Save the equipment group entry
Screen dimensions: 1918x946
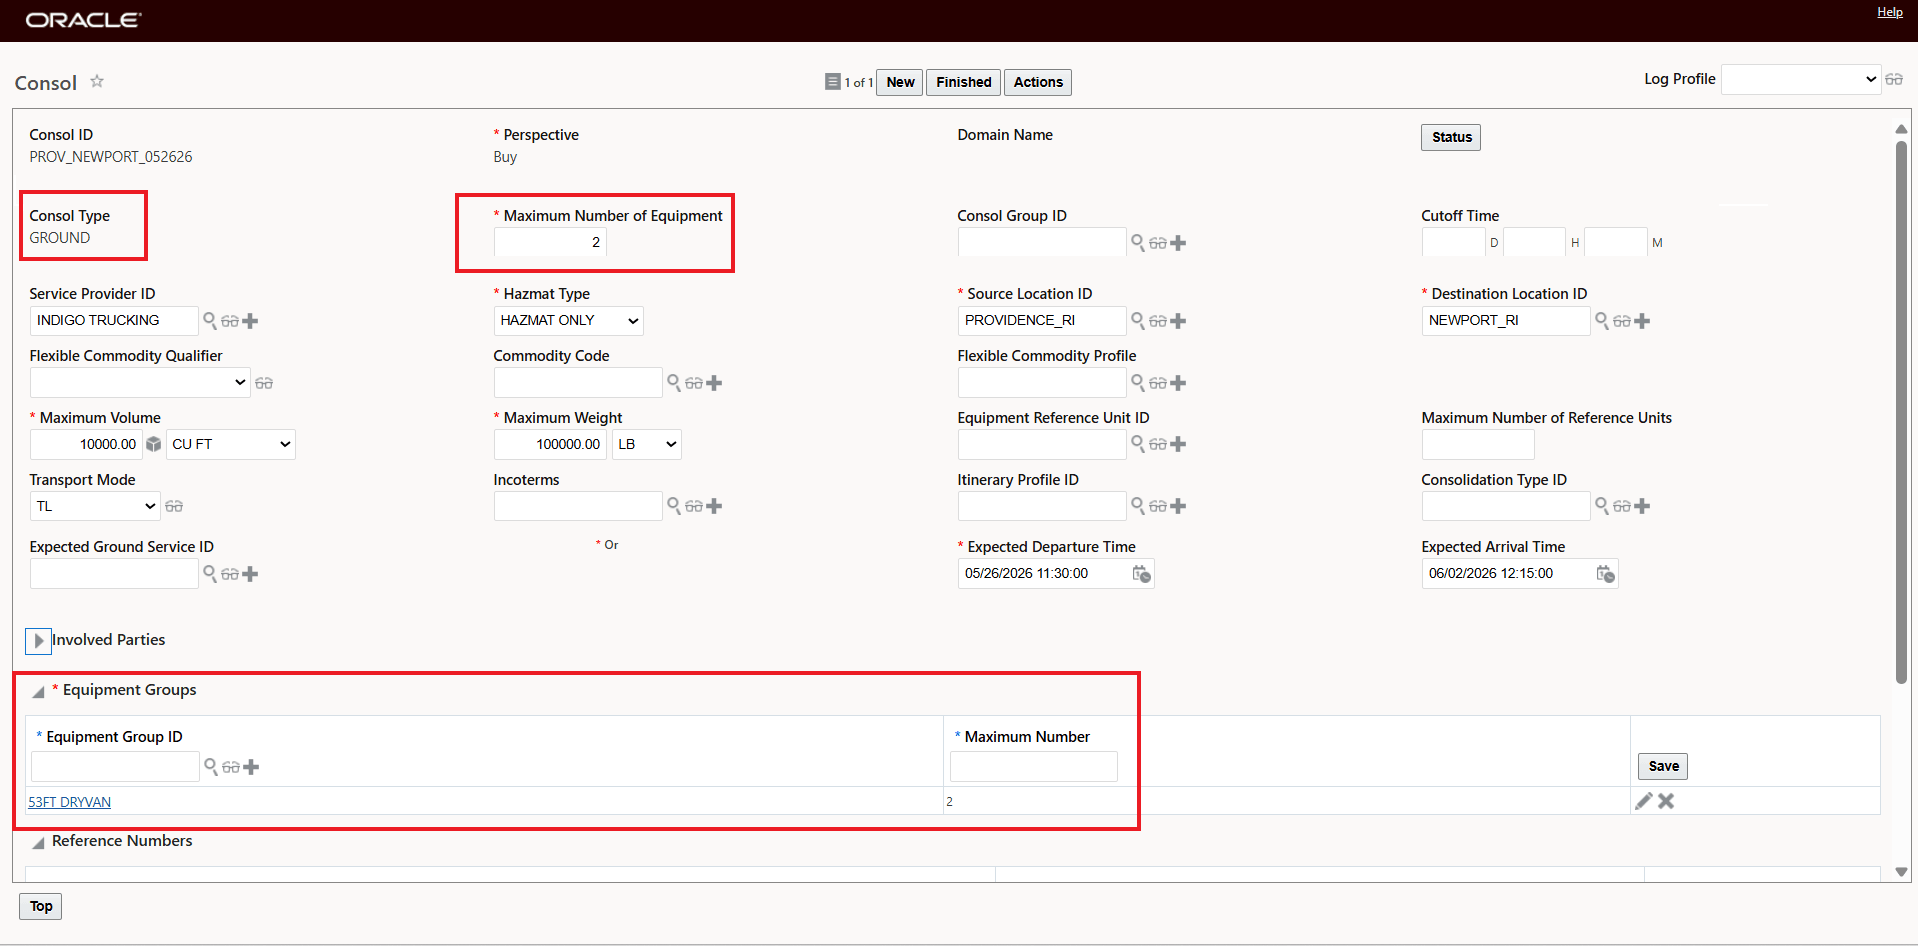tap(1663, 766)
